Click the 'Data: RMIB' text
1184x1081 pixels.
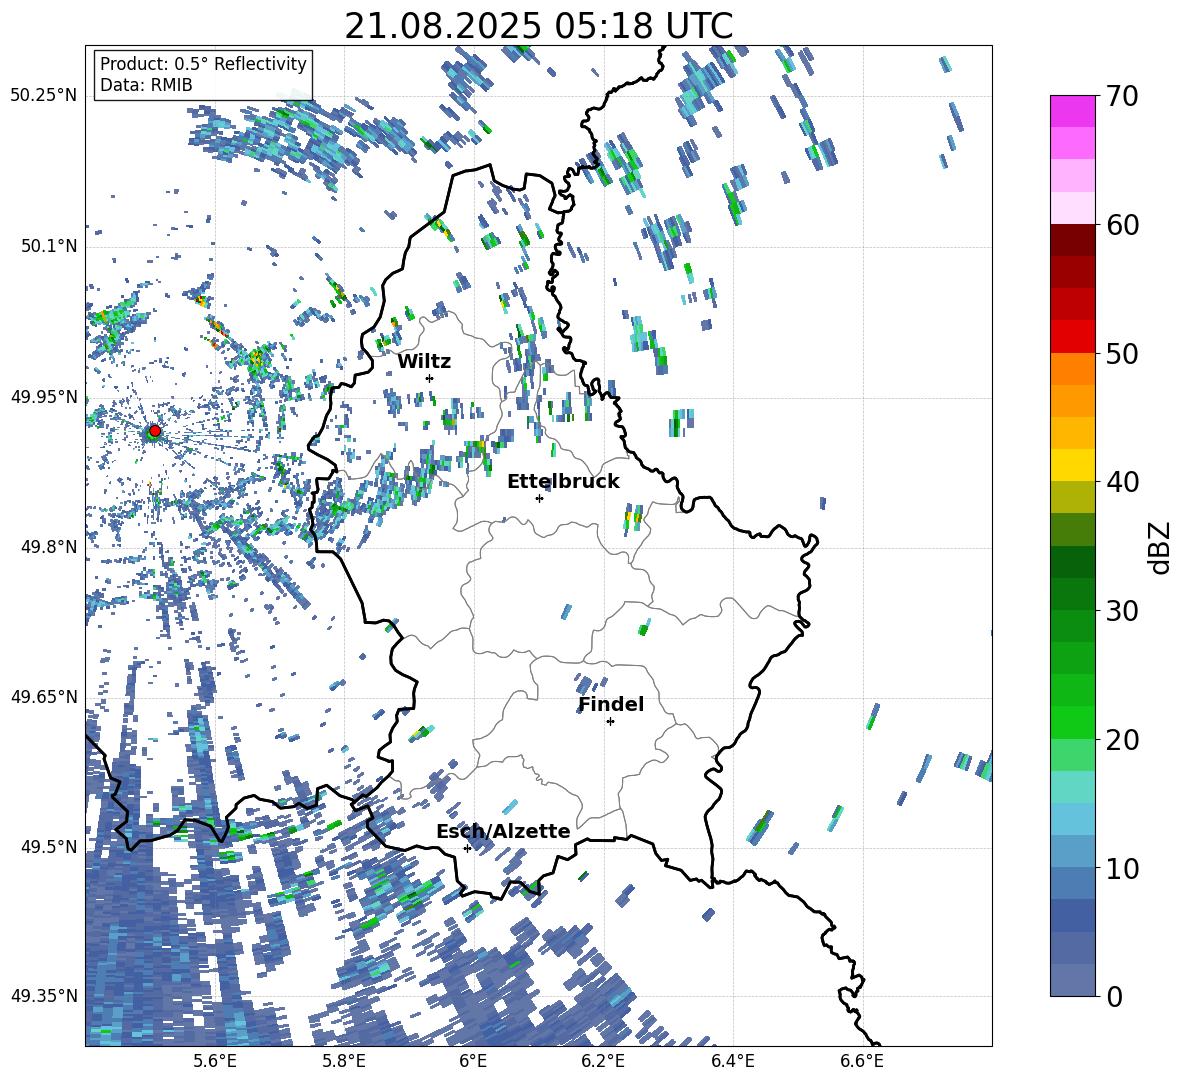pyautogui.click(x=146, y=85)
